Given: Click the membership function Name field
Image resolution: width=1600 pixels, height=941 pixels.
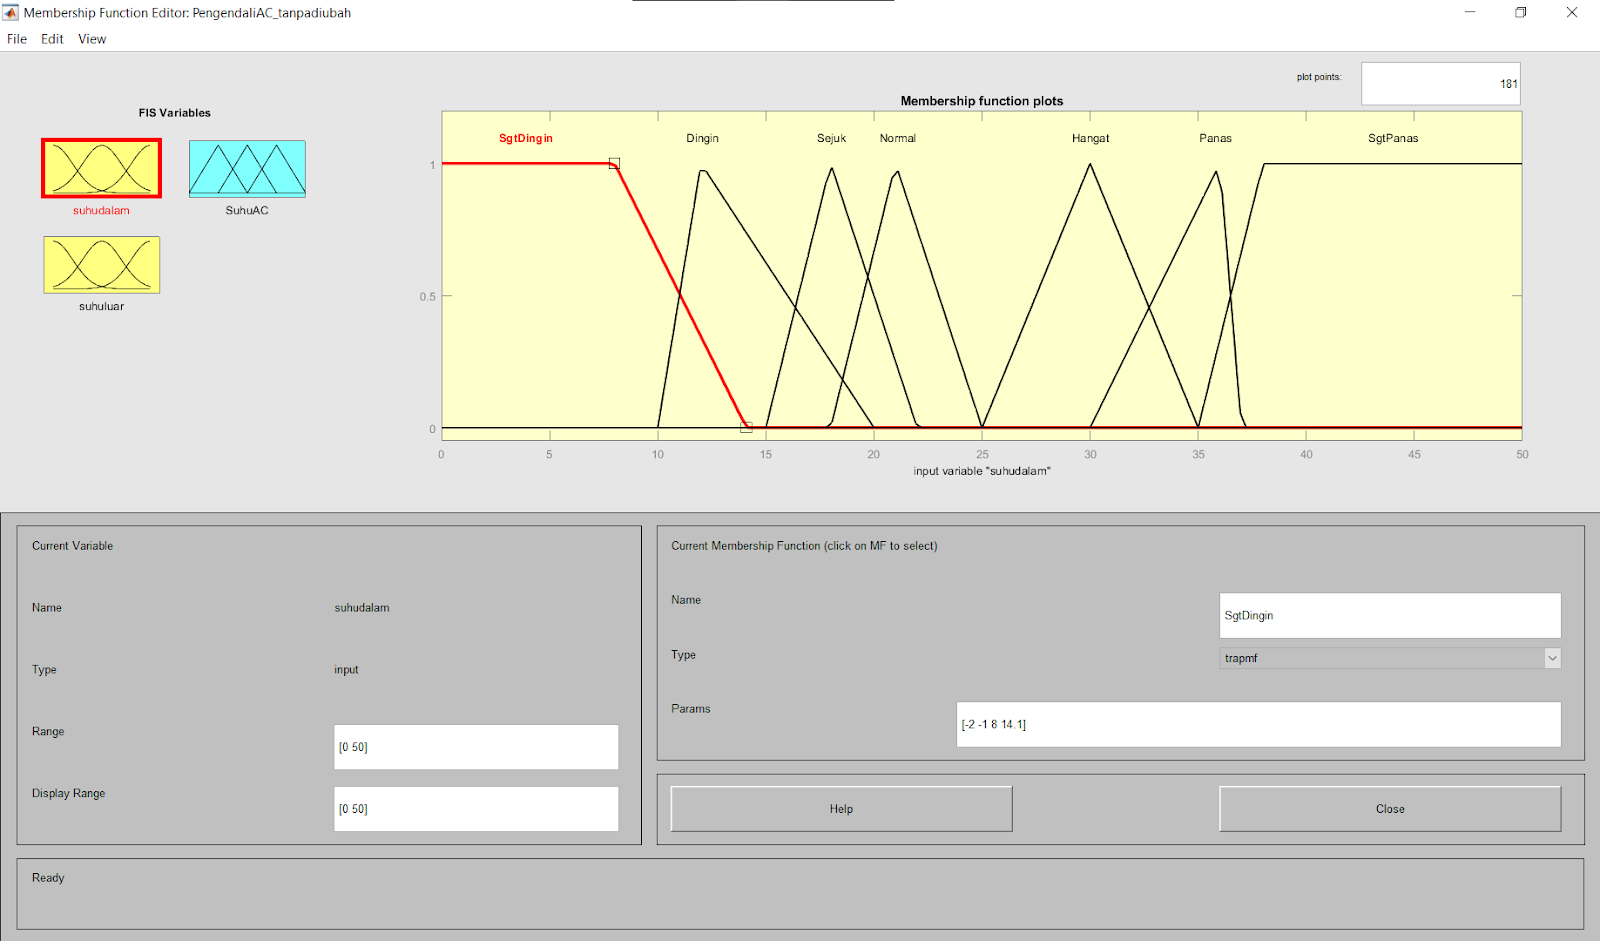Looking at the screenshot, I should coord(1390,615).
